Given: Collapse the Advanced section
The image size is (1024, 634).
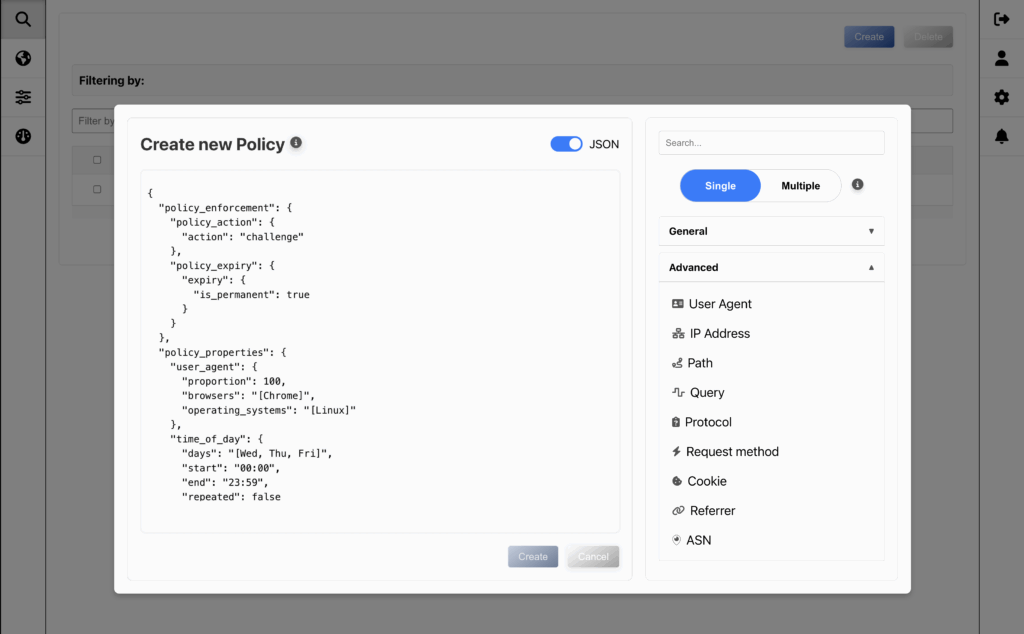Looking at the screenshot, I should click(x=771, y=268).
